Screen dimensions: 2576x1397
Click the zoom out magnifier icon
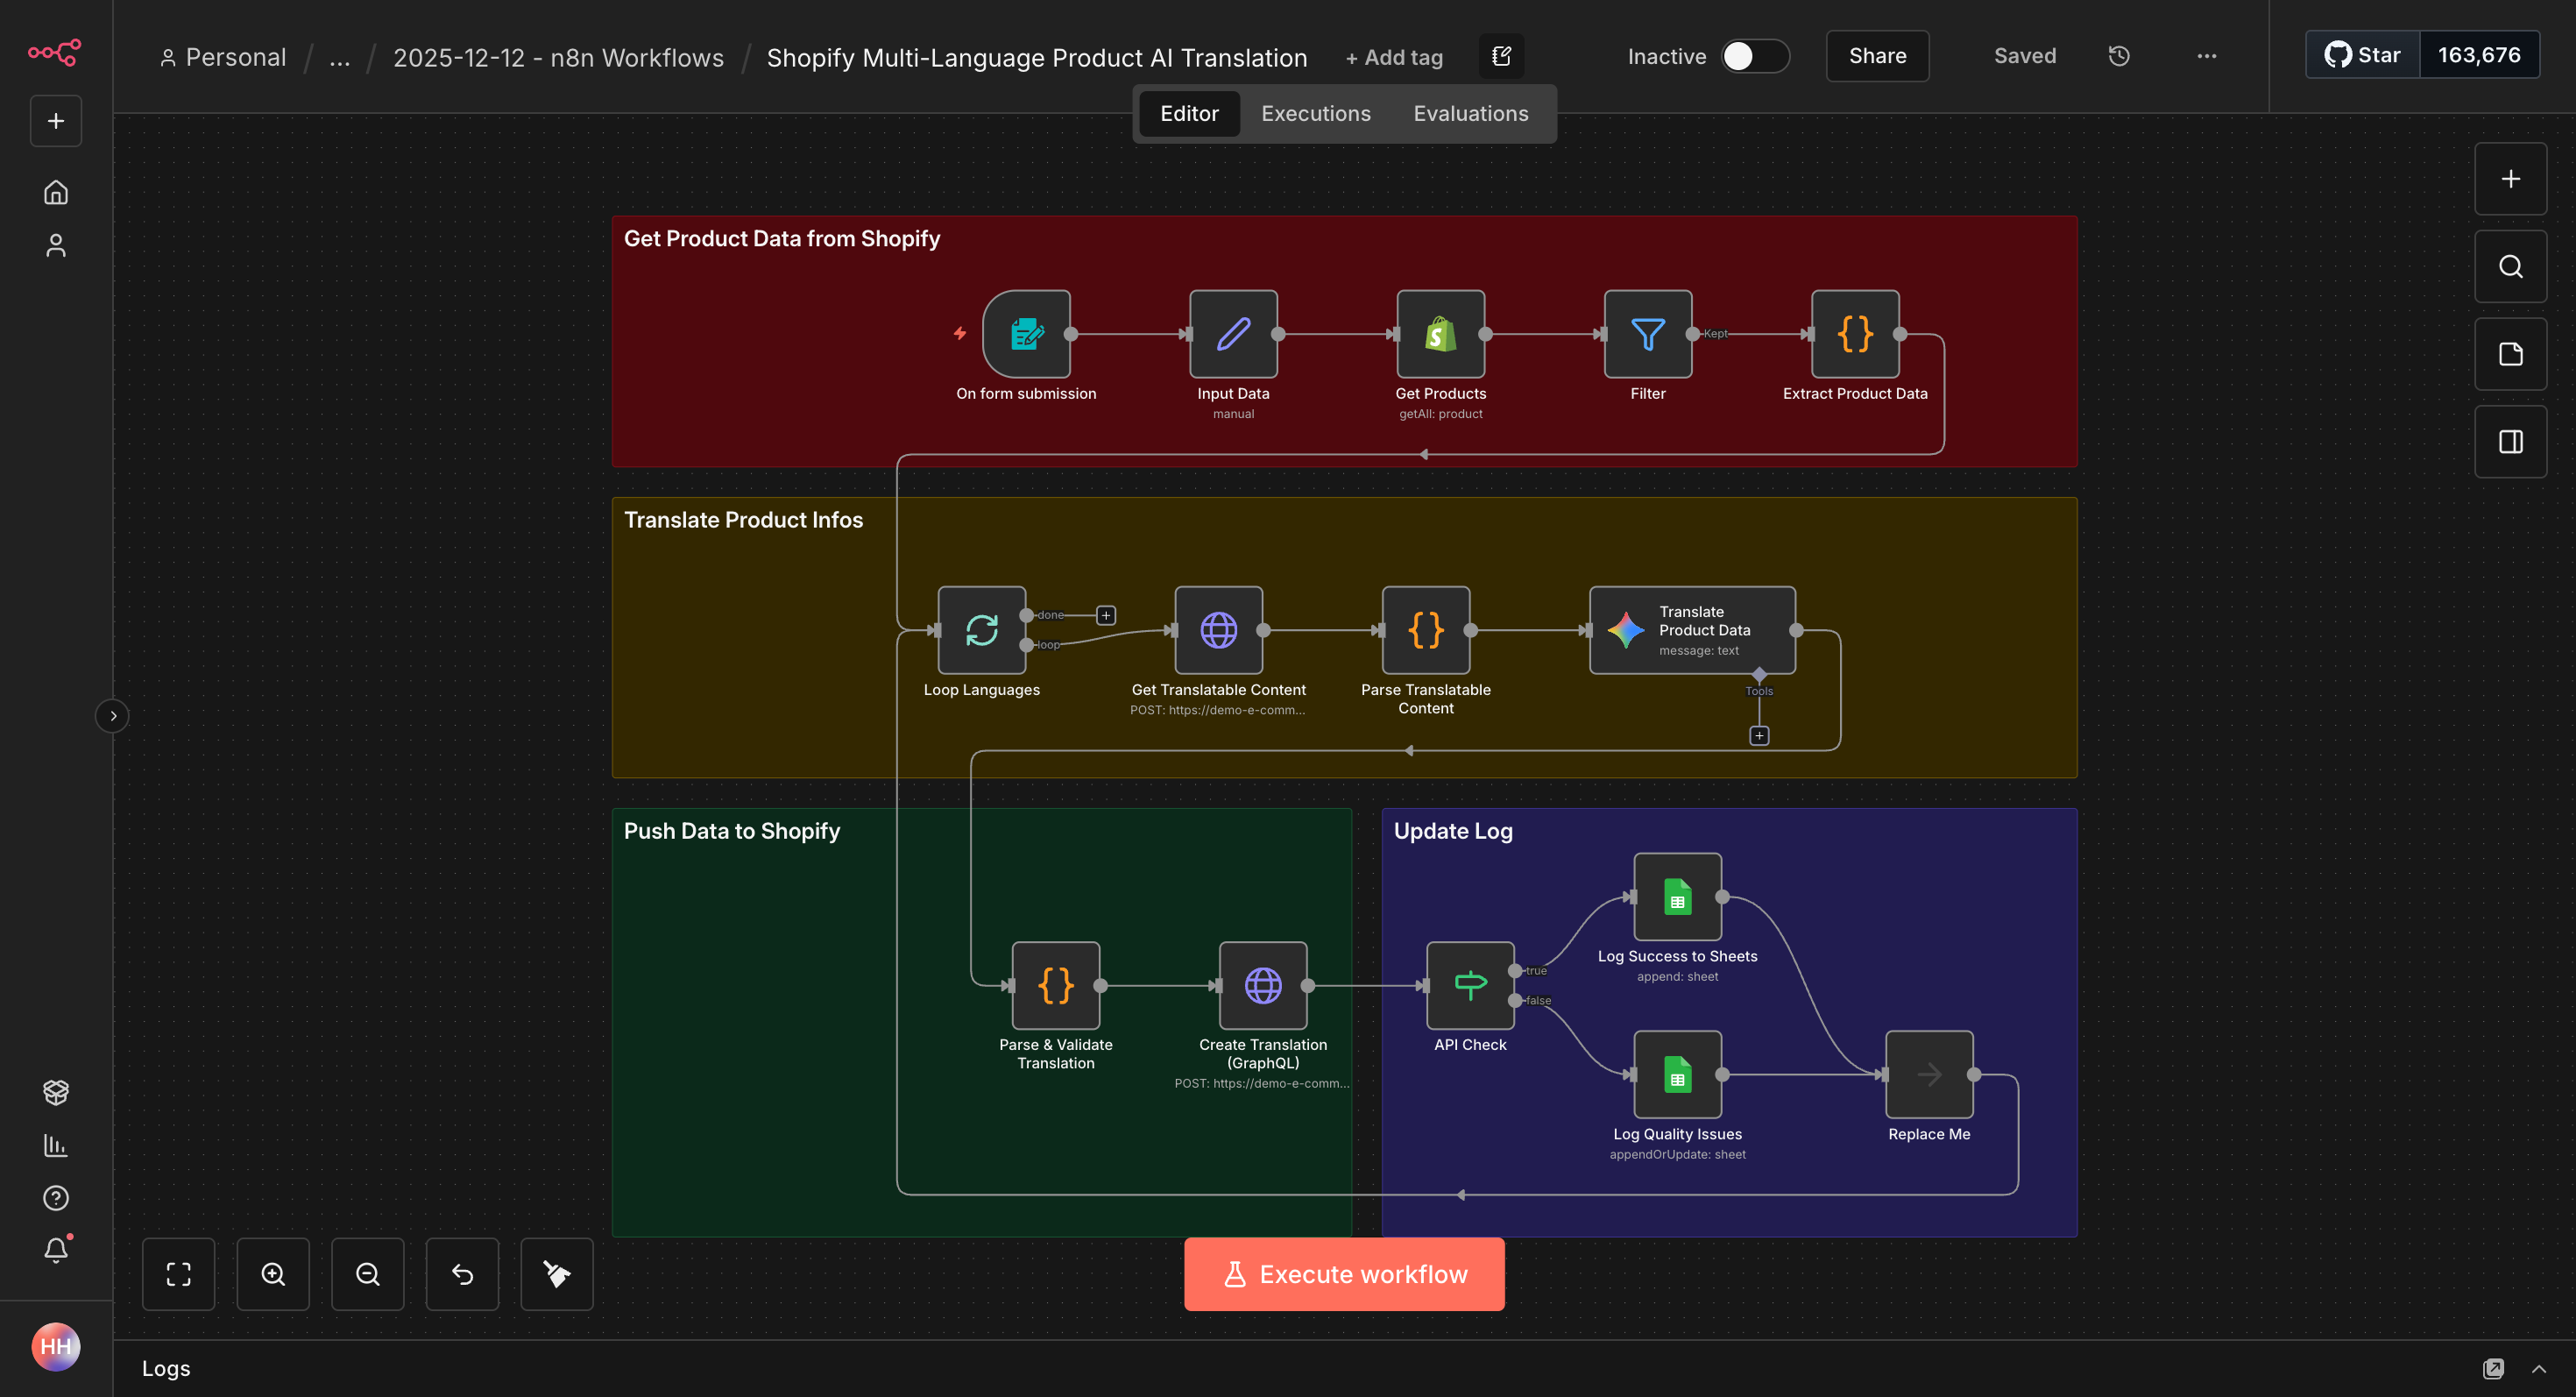367,1274
